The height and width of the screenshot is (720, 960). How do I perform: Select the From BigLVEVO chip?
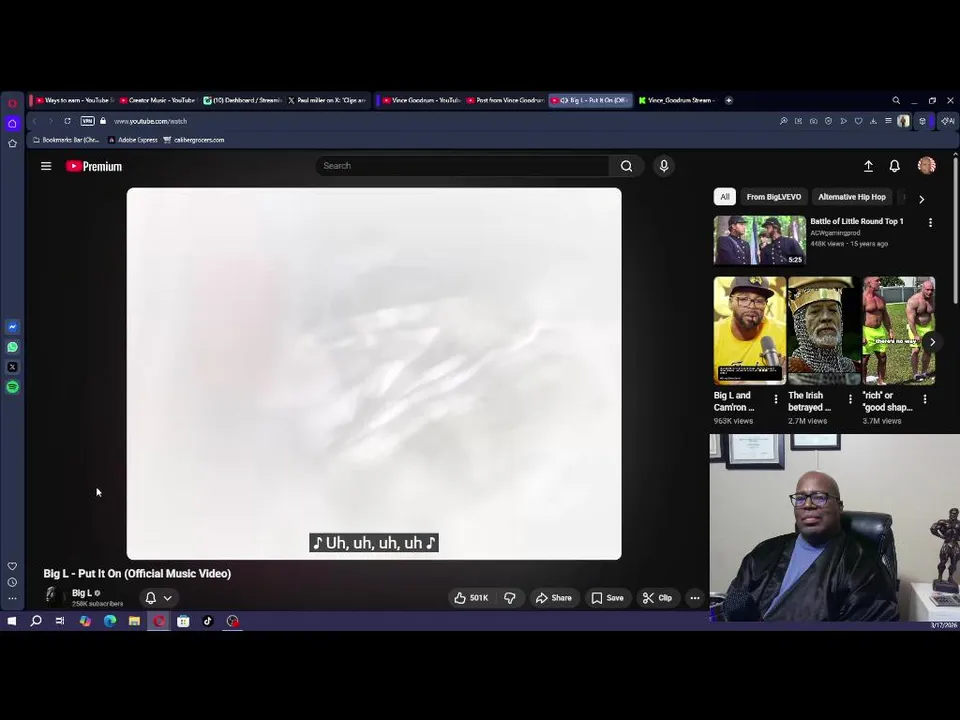pos(774,197)
